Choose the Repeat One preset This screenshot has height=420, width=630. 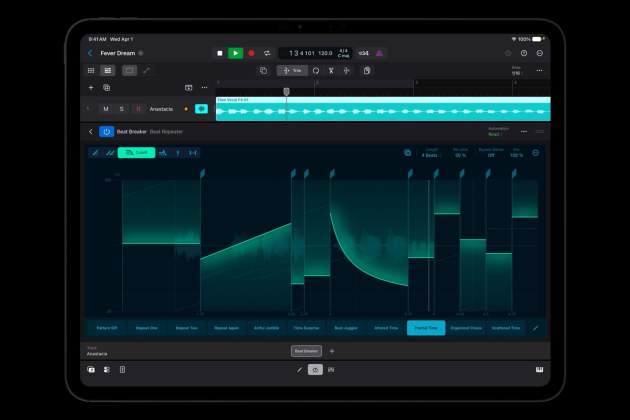[147, 328]
